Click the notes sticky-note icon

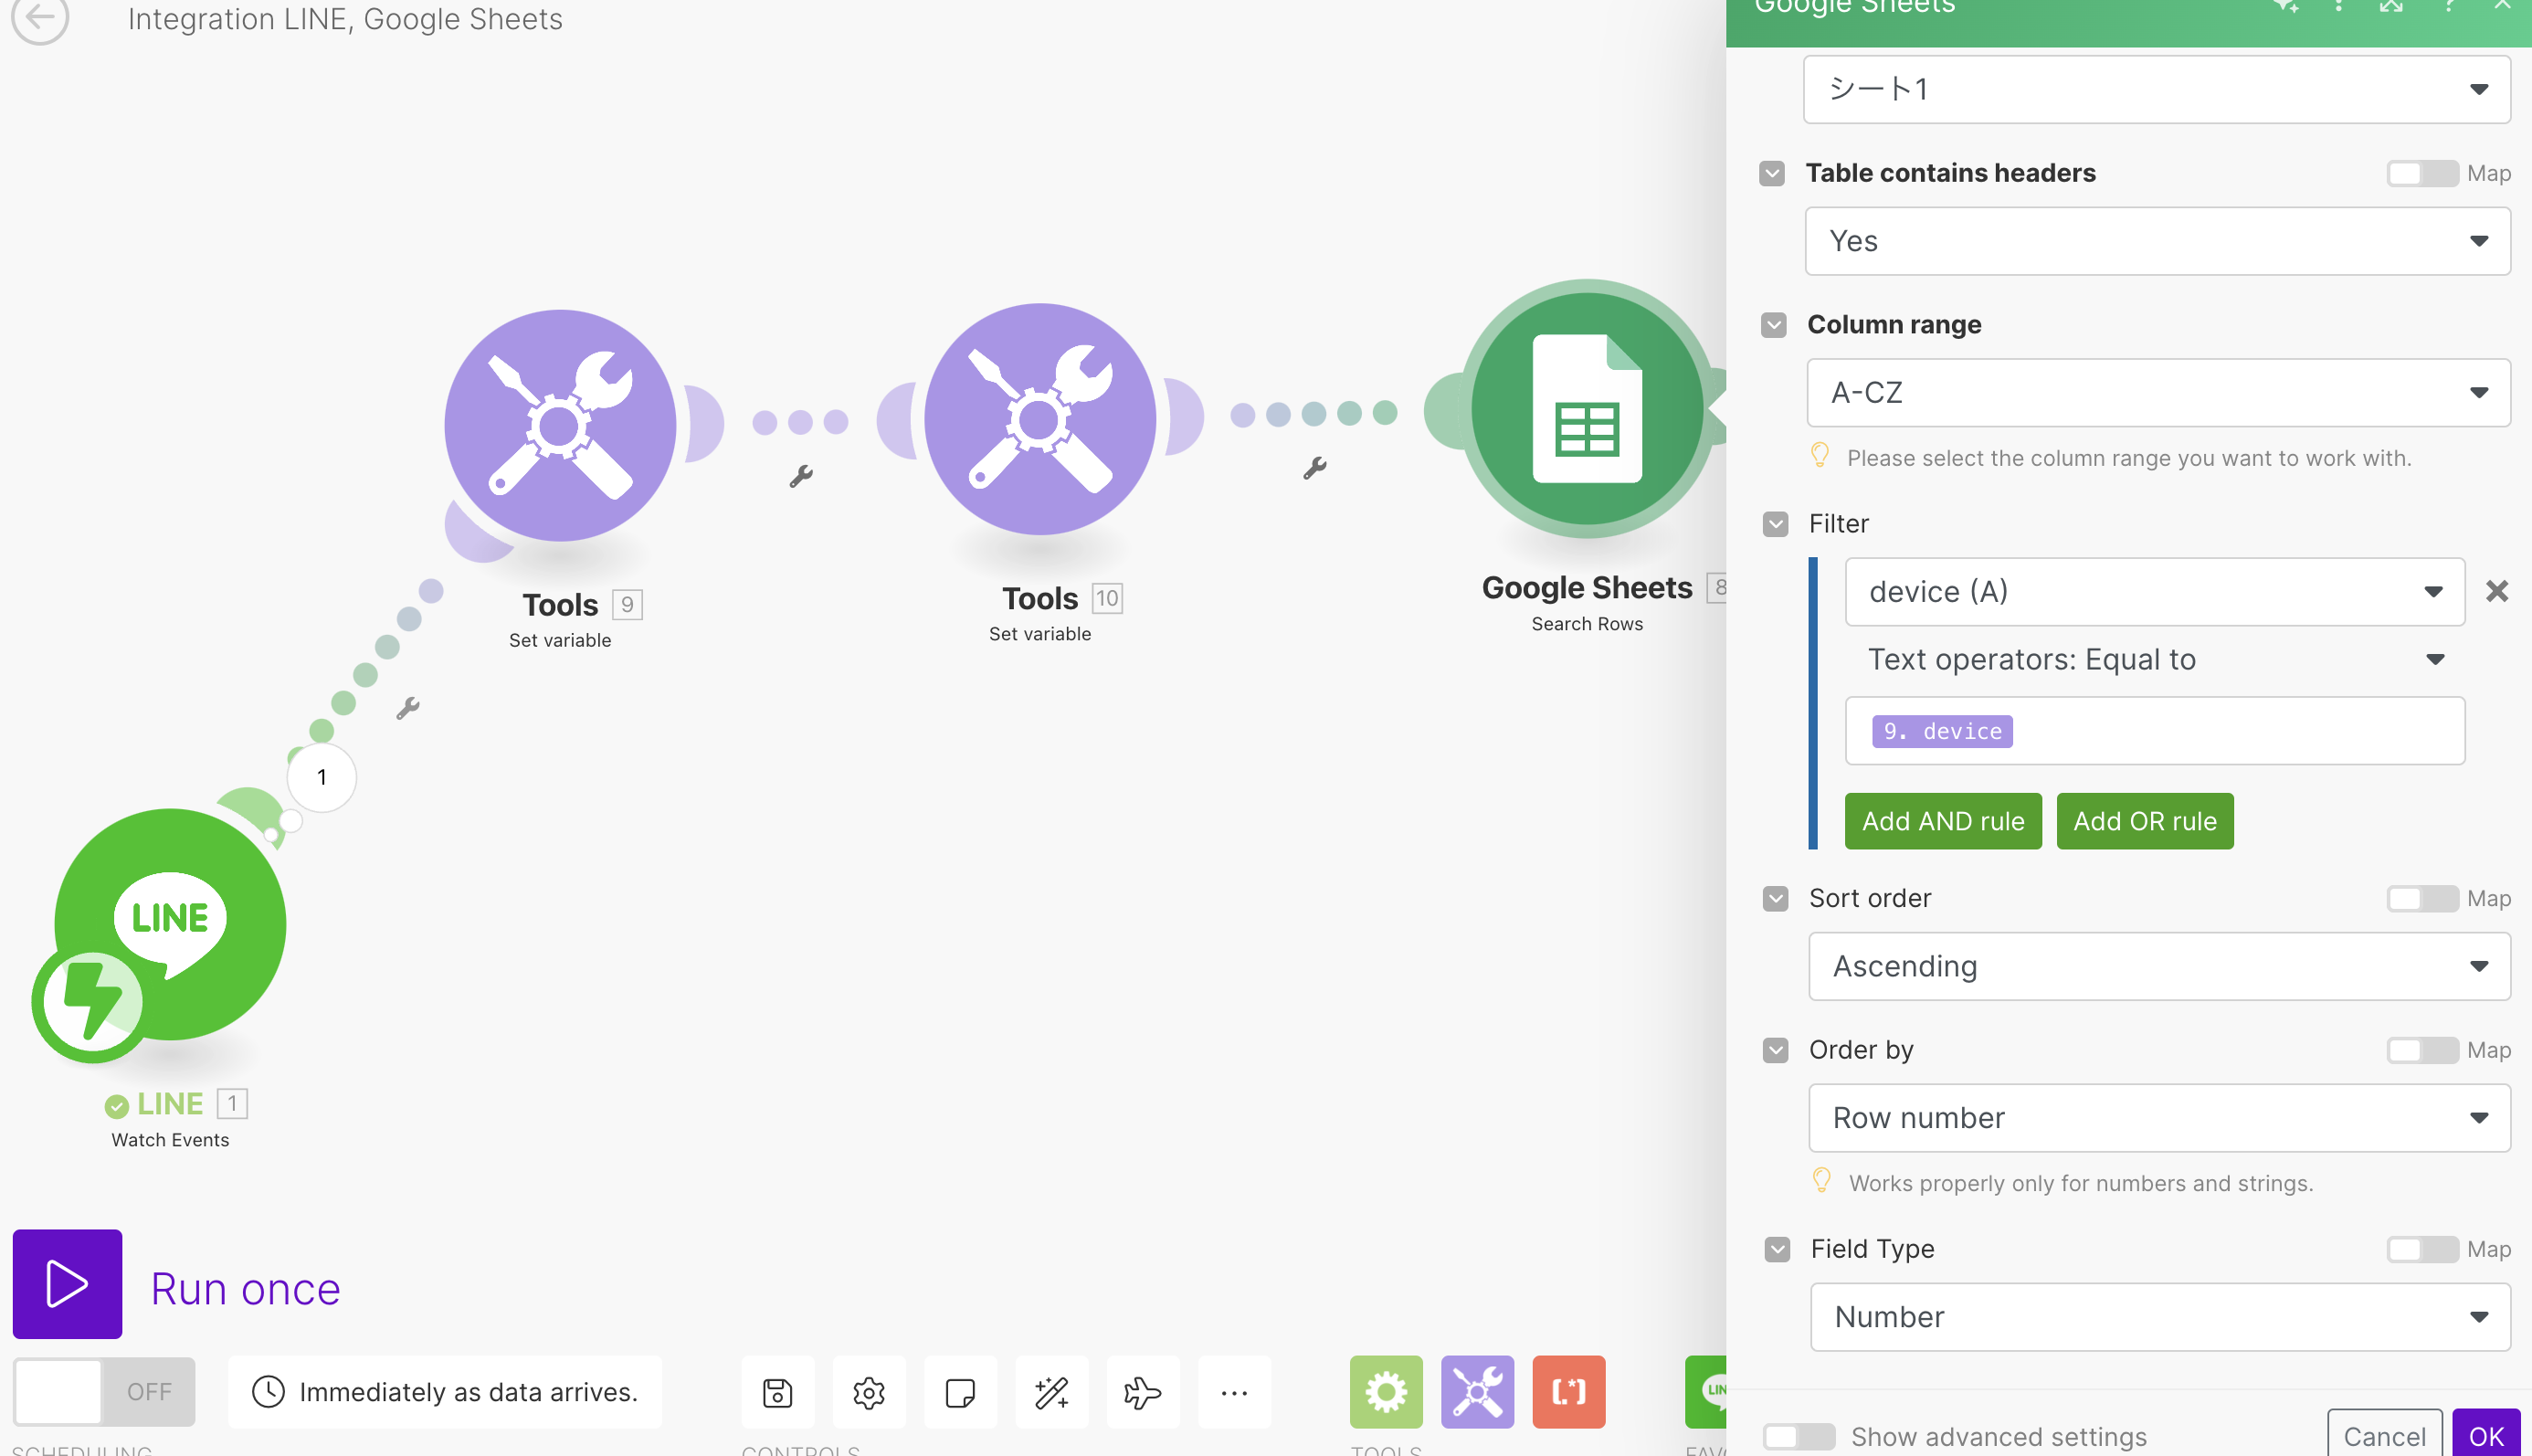coord(960,1392)
